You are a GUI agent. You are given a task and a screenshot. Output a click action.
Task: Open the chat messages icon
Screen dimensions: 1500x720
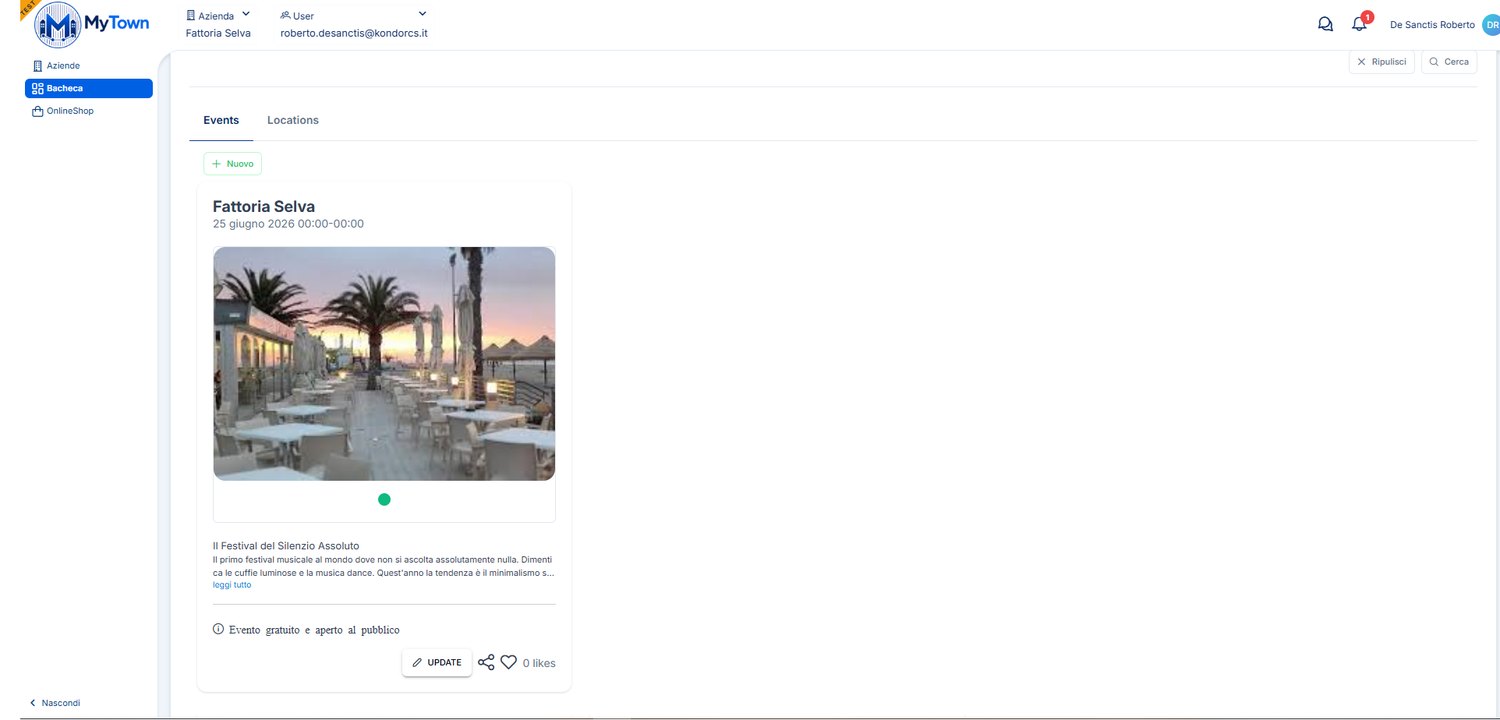click(1325, 24)
